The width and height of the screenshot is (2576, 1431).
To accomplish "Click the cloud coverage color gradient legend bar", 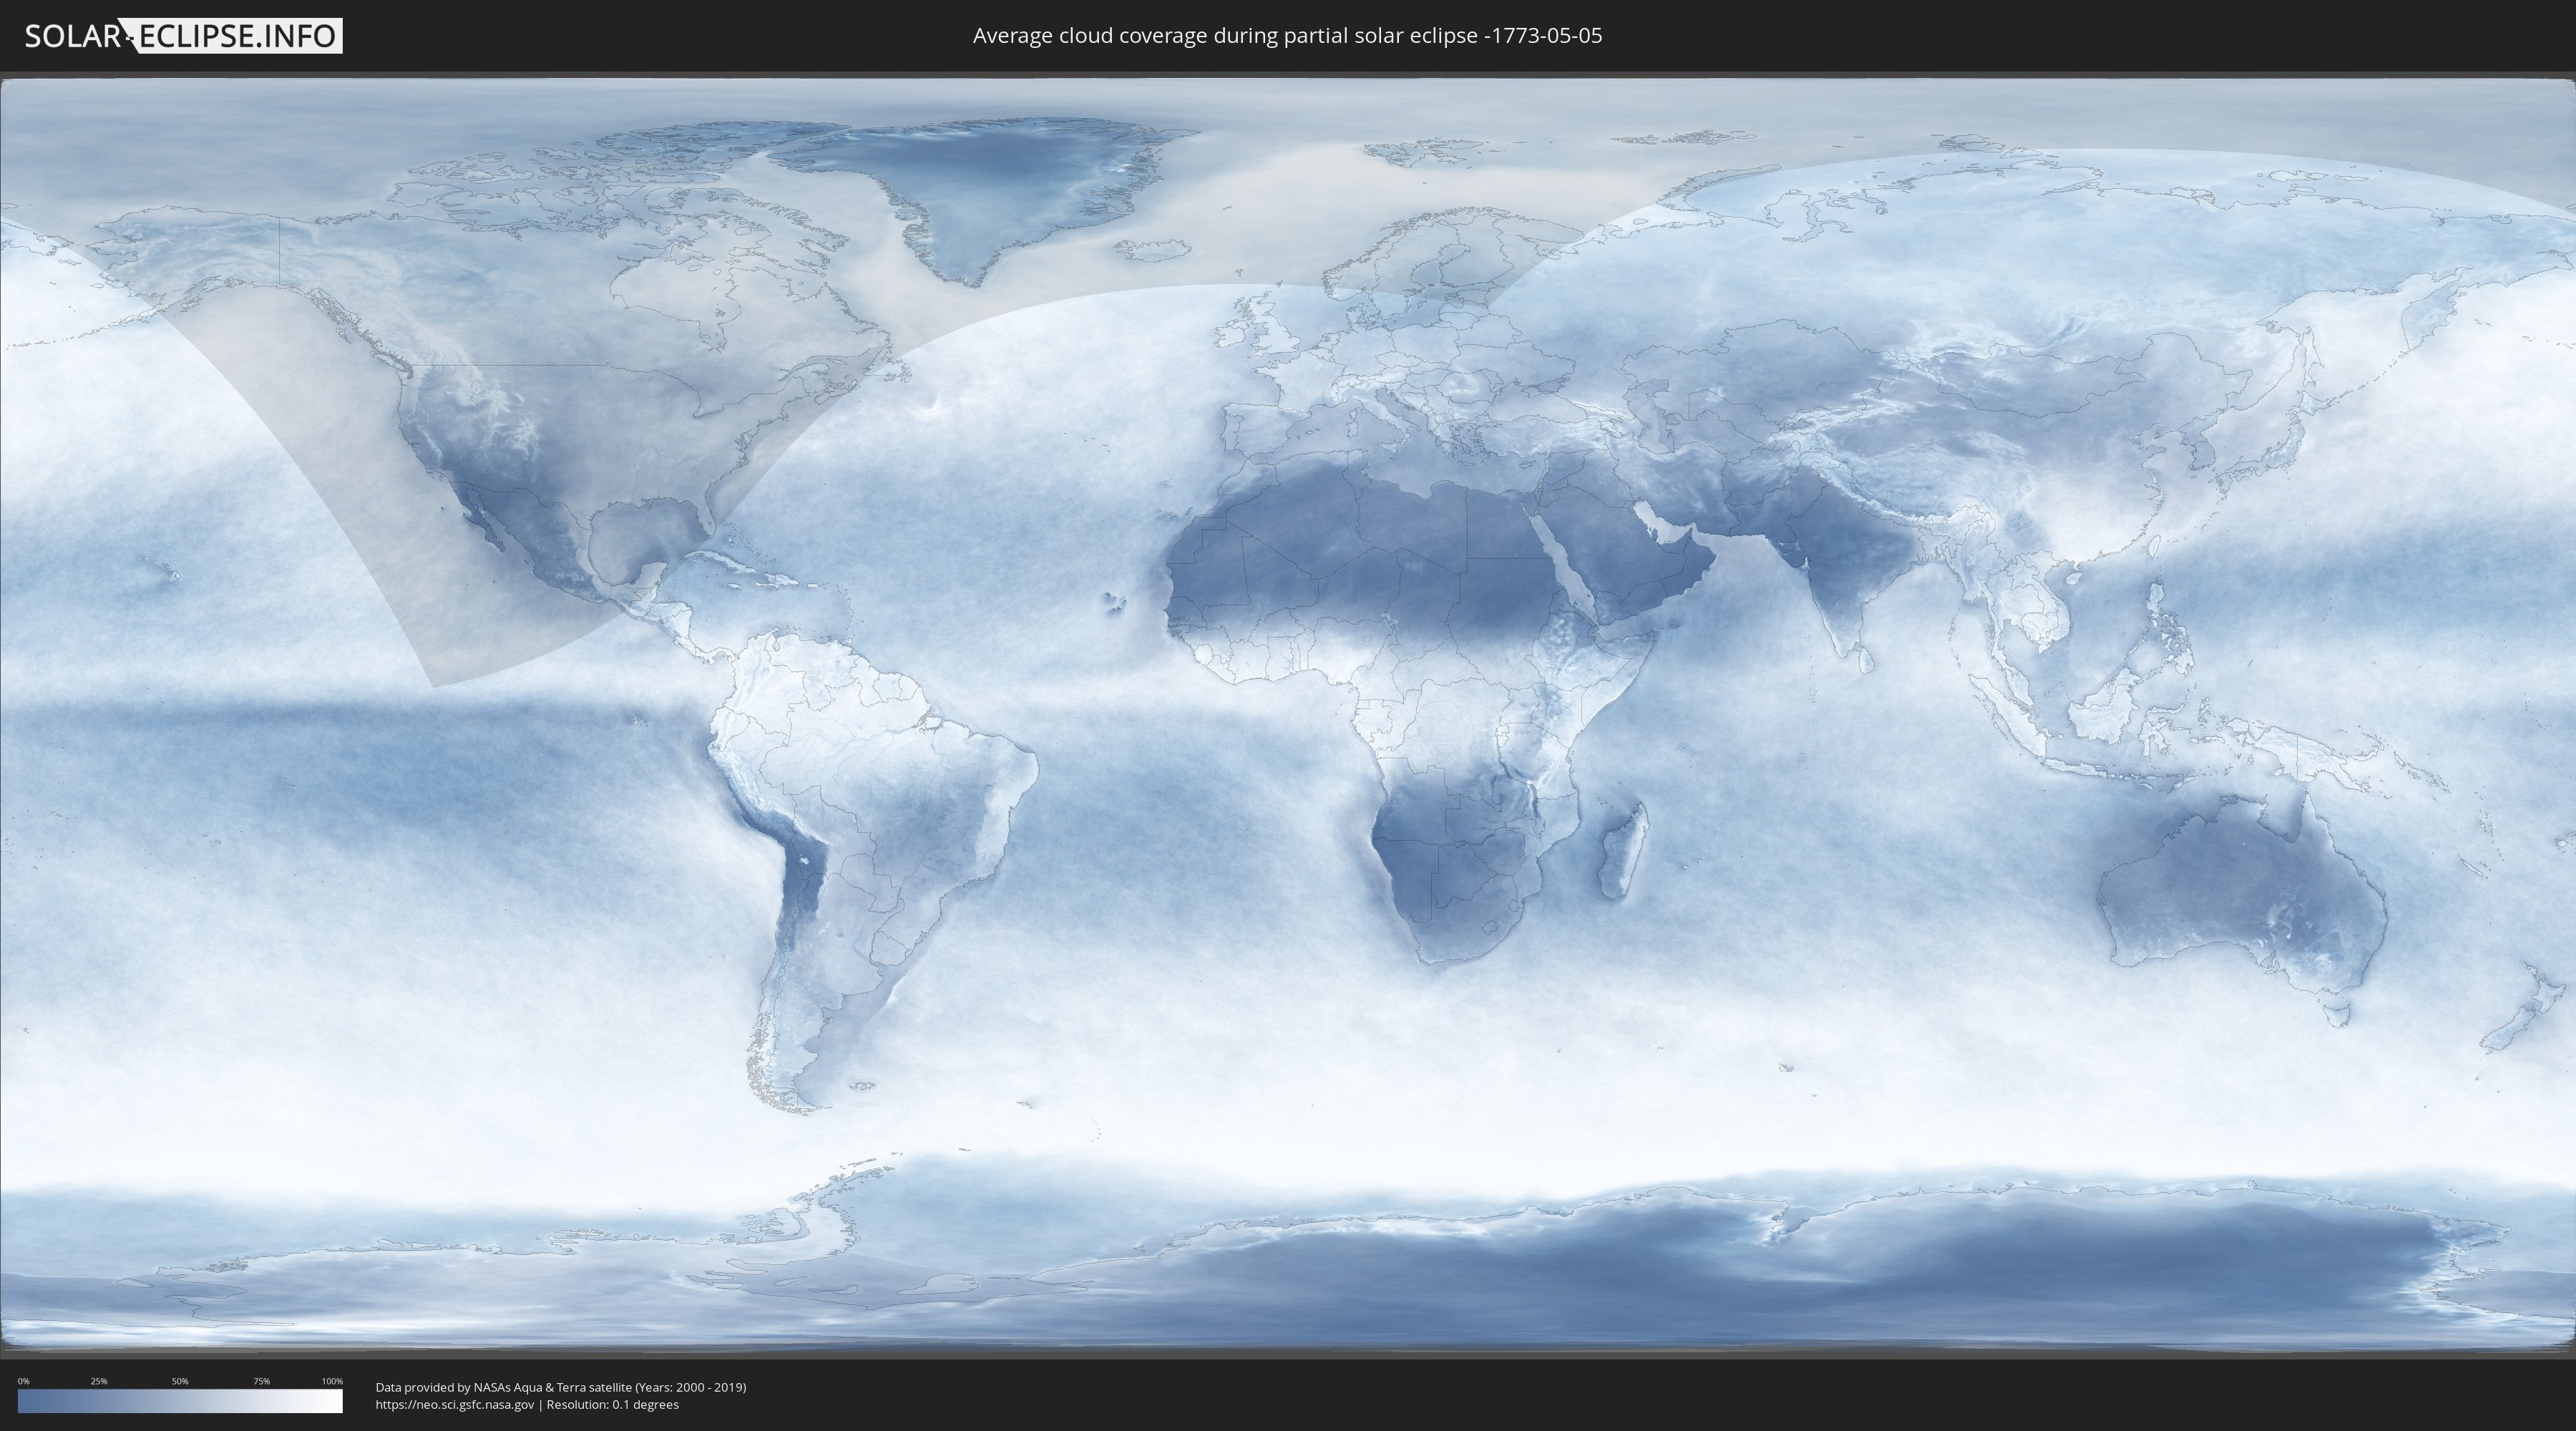I will pos(180,1400).
